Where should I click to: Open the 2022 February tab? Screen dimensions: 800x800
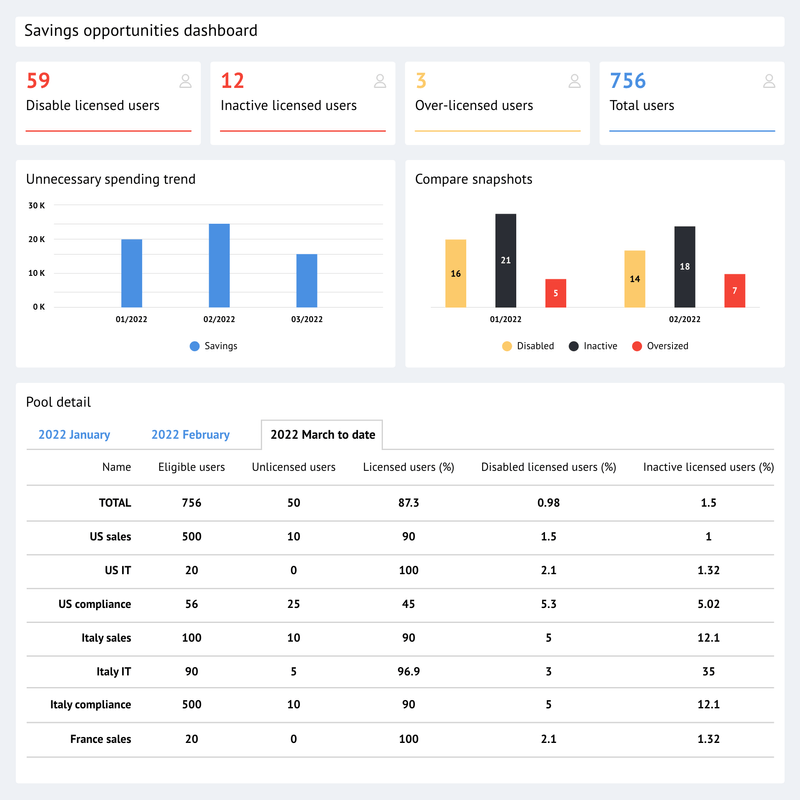[190, 435]
